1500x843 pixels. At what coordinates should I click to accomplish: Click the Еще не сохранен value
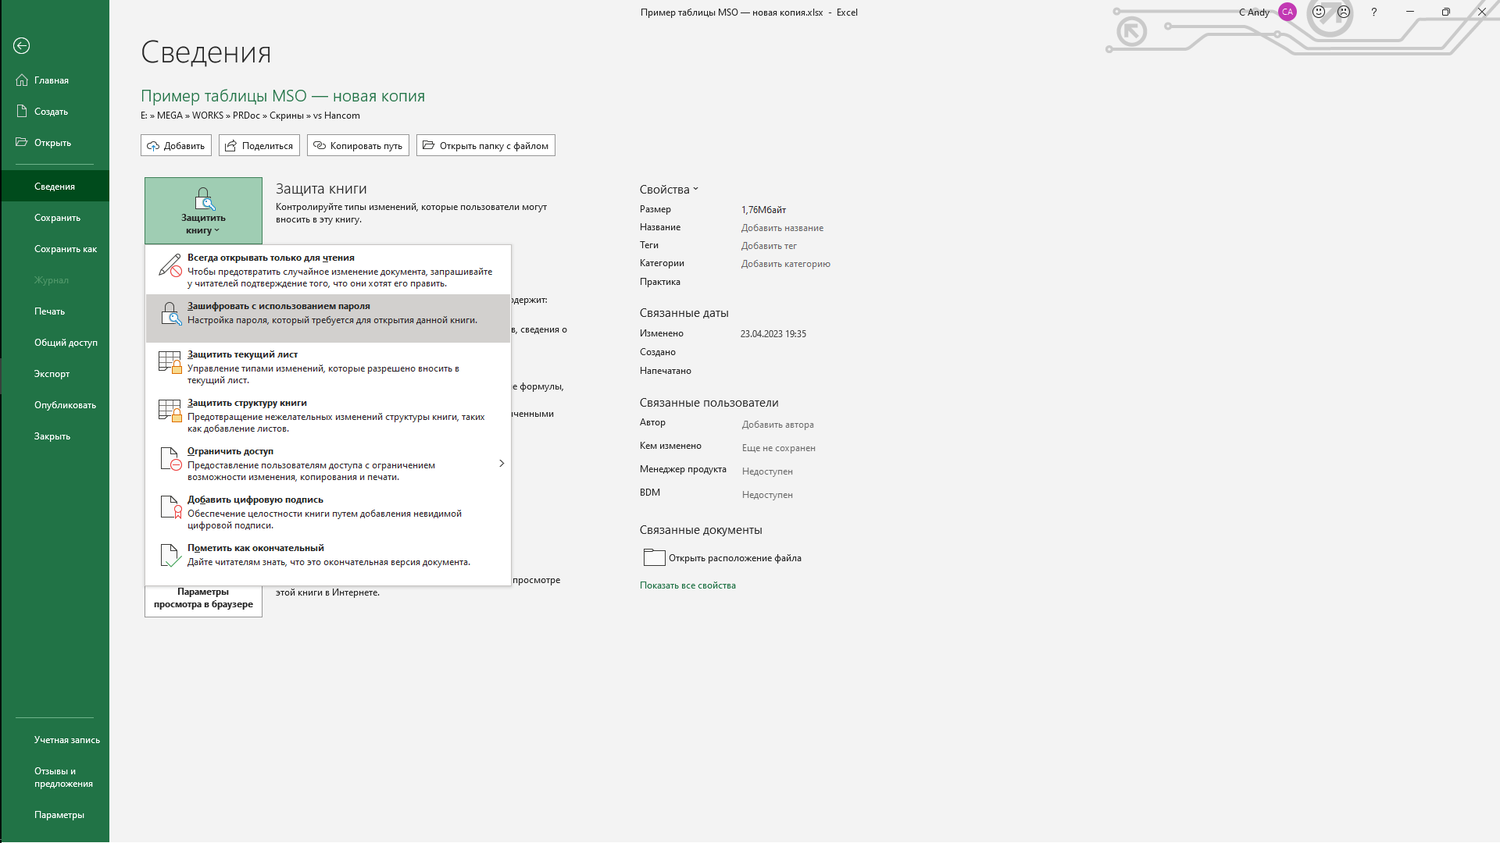coord(779,448)
